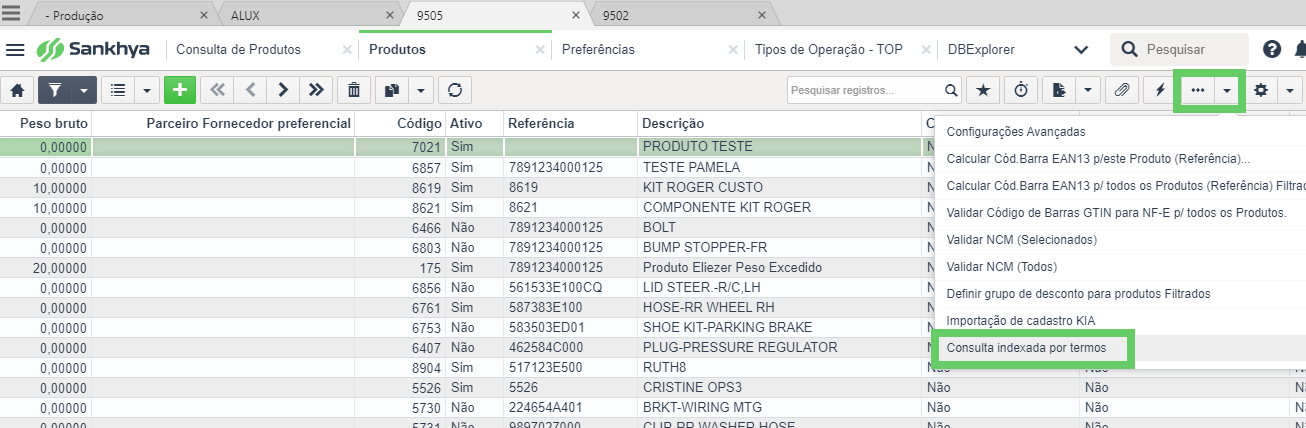Click the export document icon
This screenshot has height=428, width=1306.
1058,90
